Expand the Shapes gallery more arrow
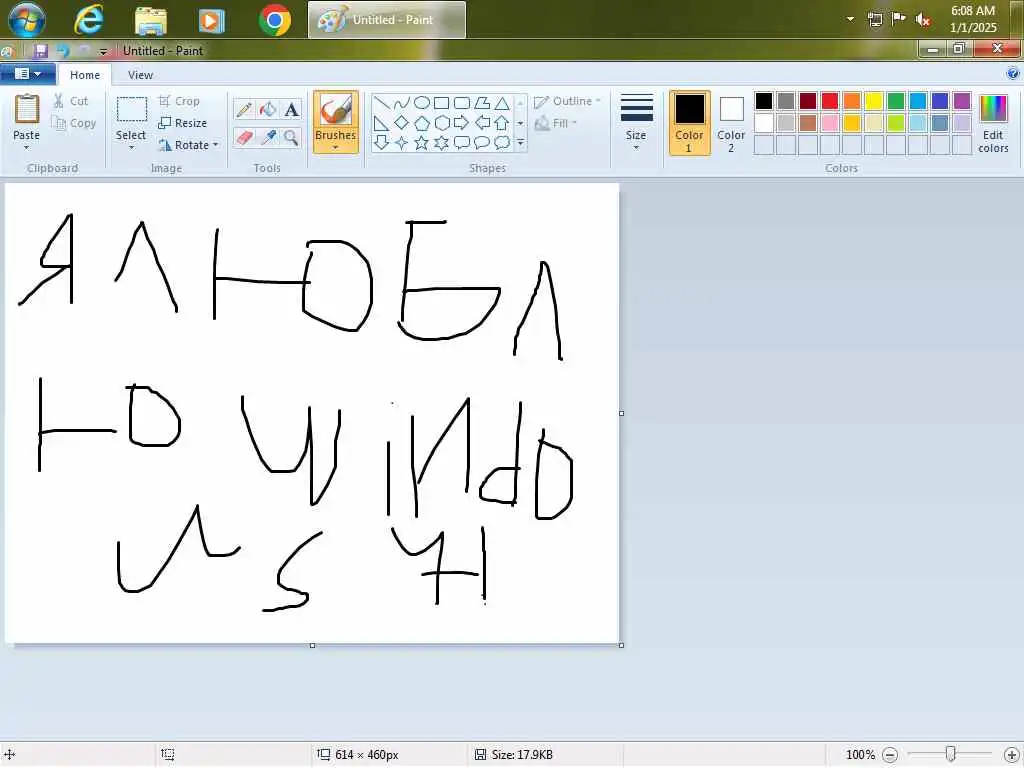Viewport: 1024px width, 768px height. (520, 142)
